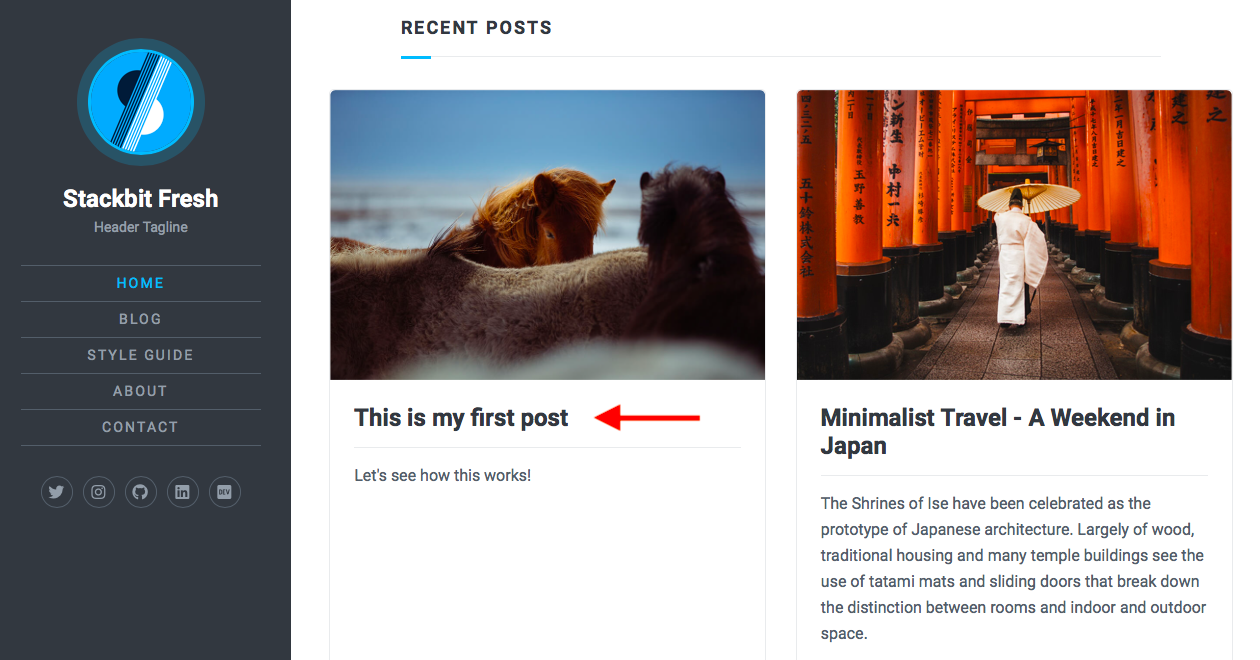This screenshot has width=1260, height=660.
Task: Open the Twitter social icon
Action: 57,492
